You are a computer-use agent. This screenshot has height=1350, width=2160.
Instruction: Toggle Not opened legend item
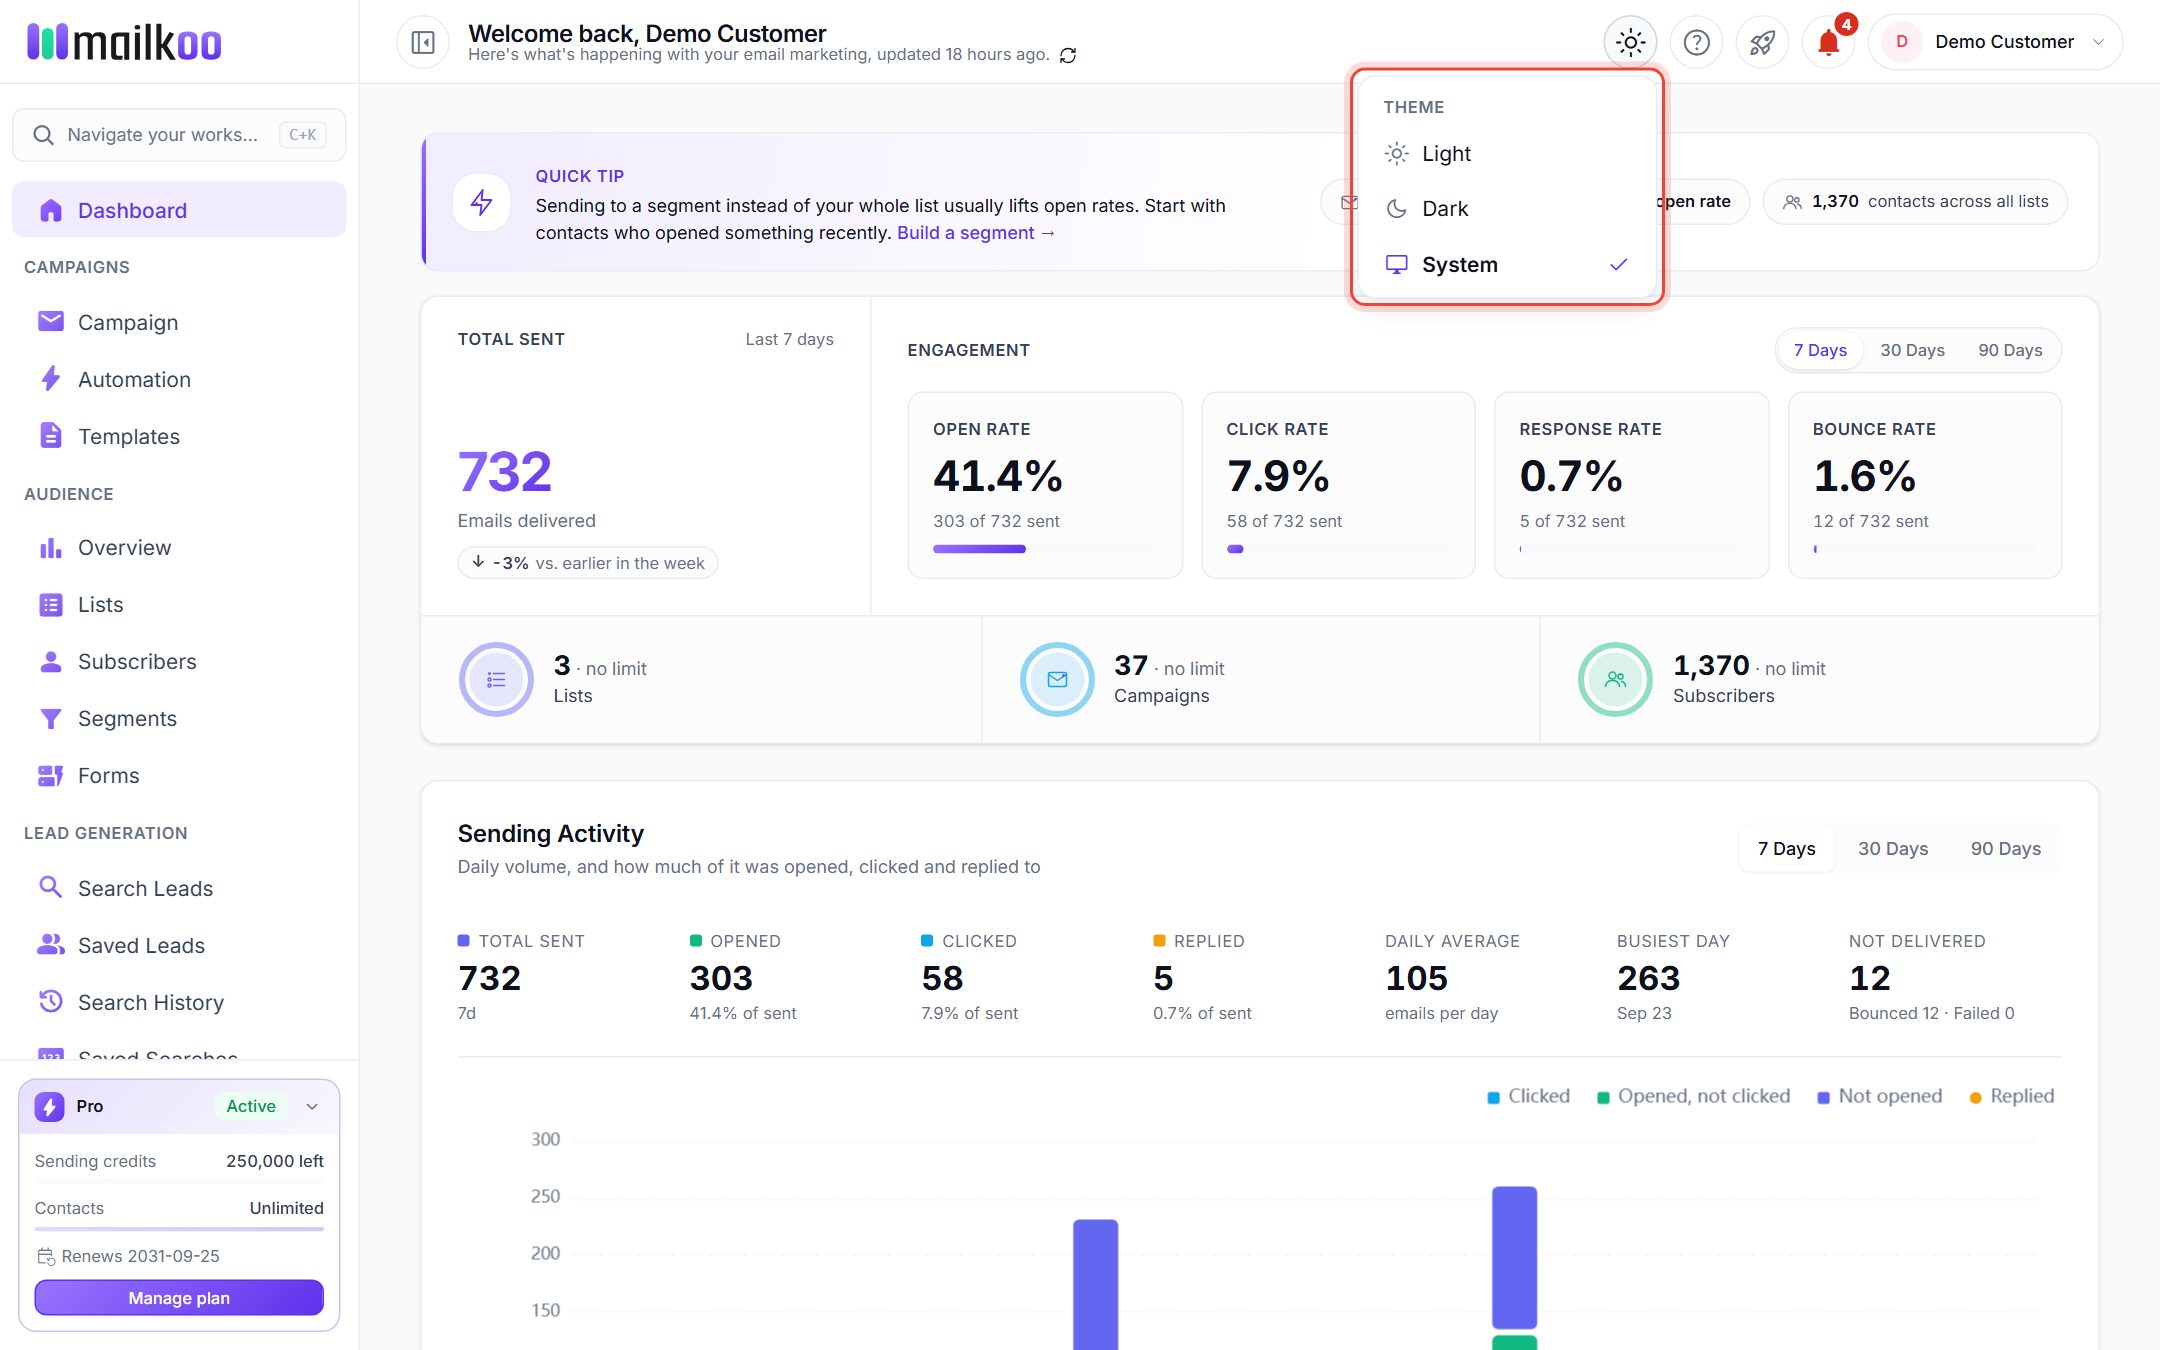[1879, 1096]
